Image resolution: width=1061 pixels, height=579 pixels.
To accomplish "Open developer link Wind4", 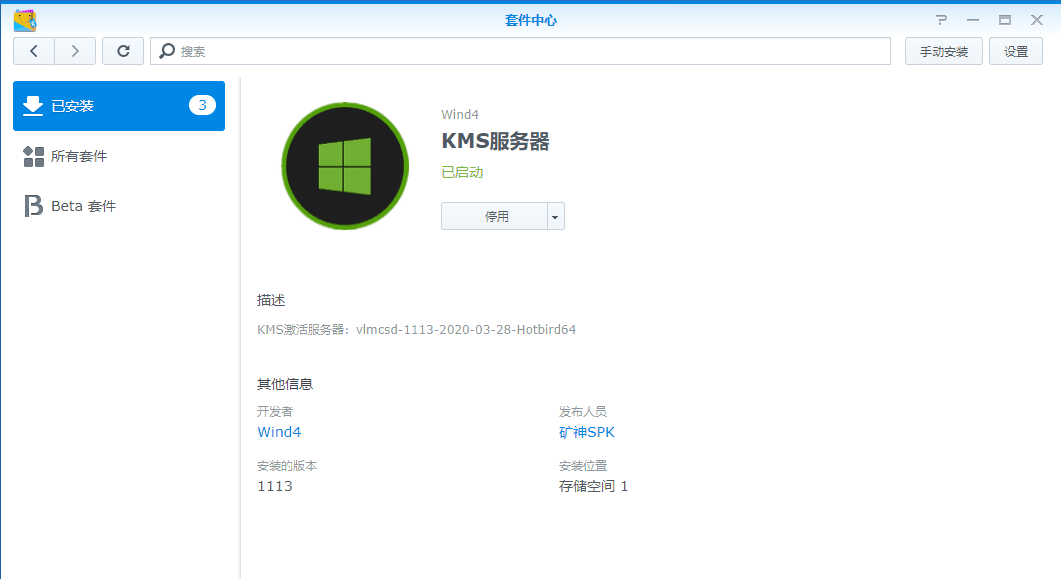I will click(x=279, y=432).
